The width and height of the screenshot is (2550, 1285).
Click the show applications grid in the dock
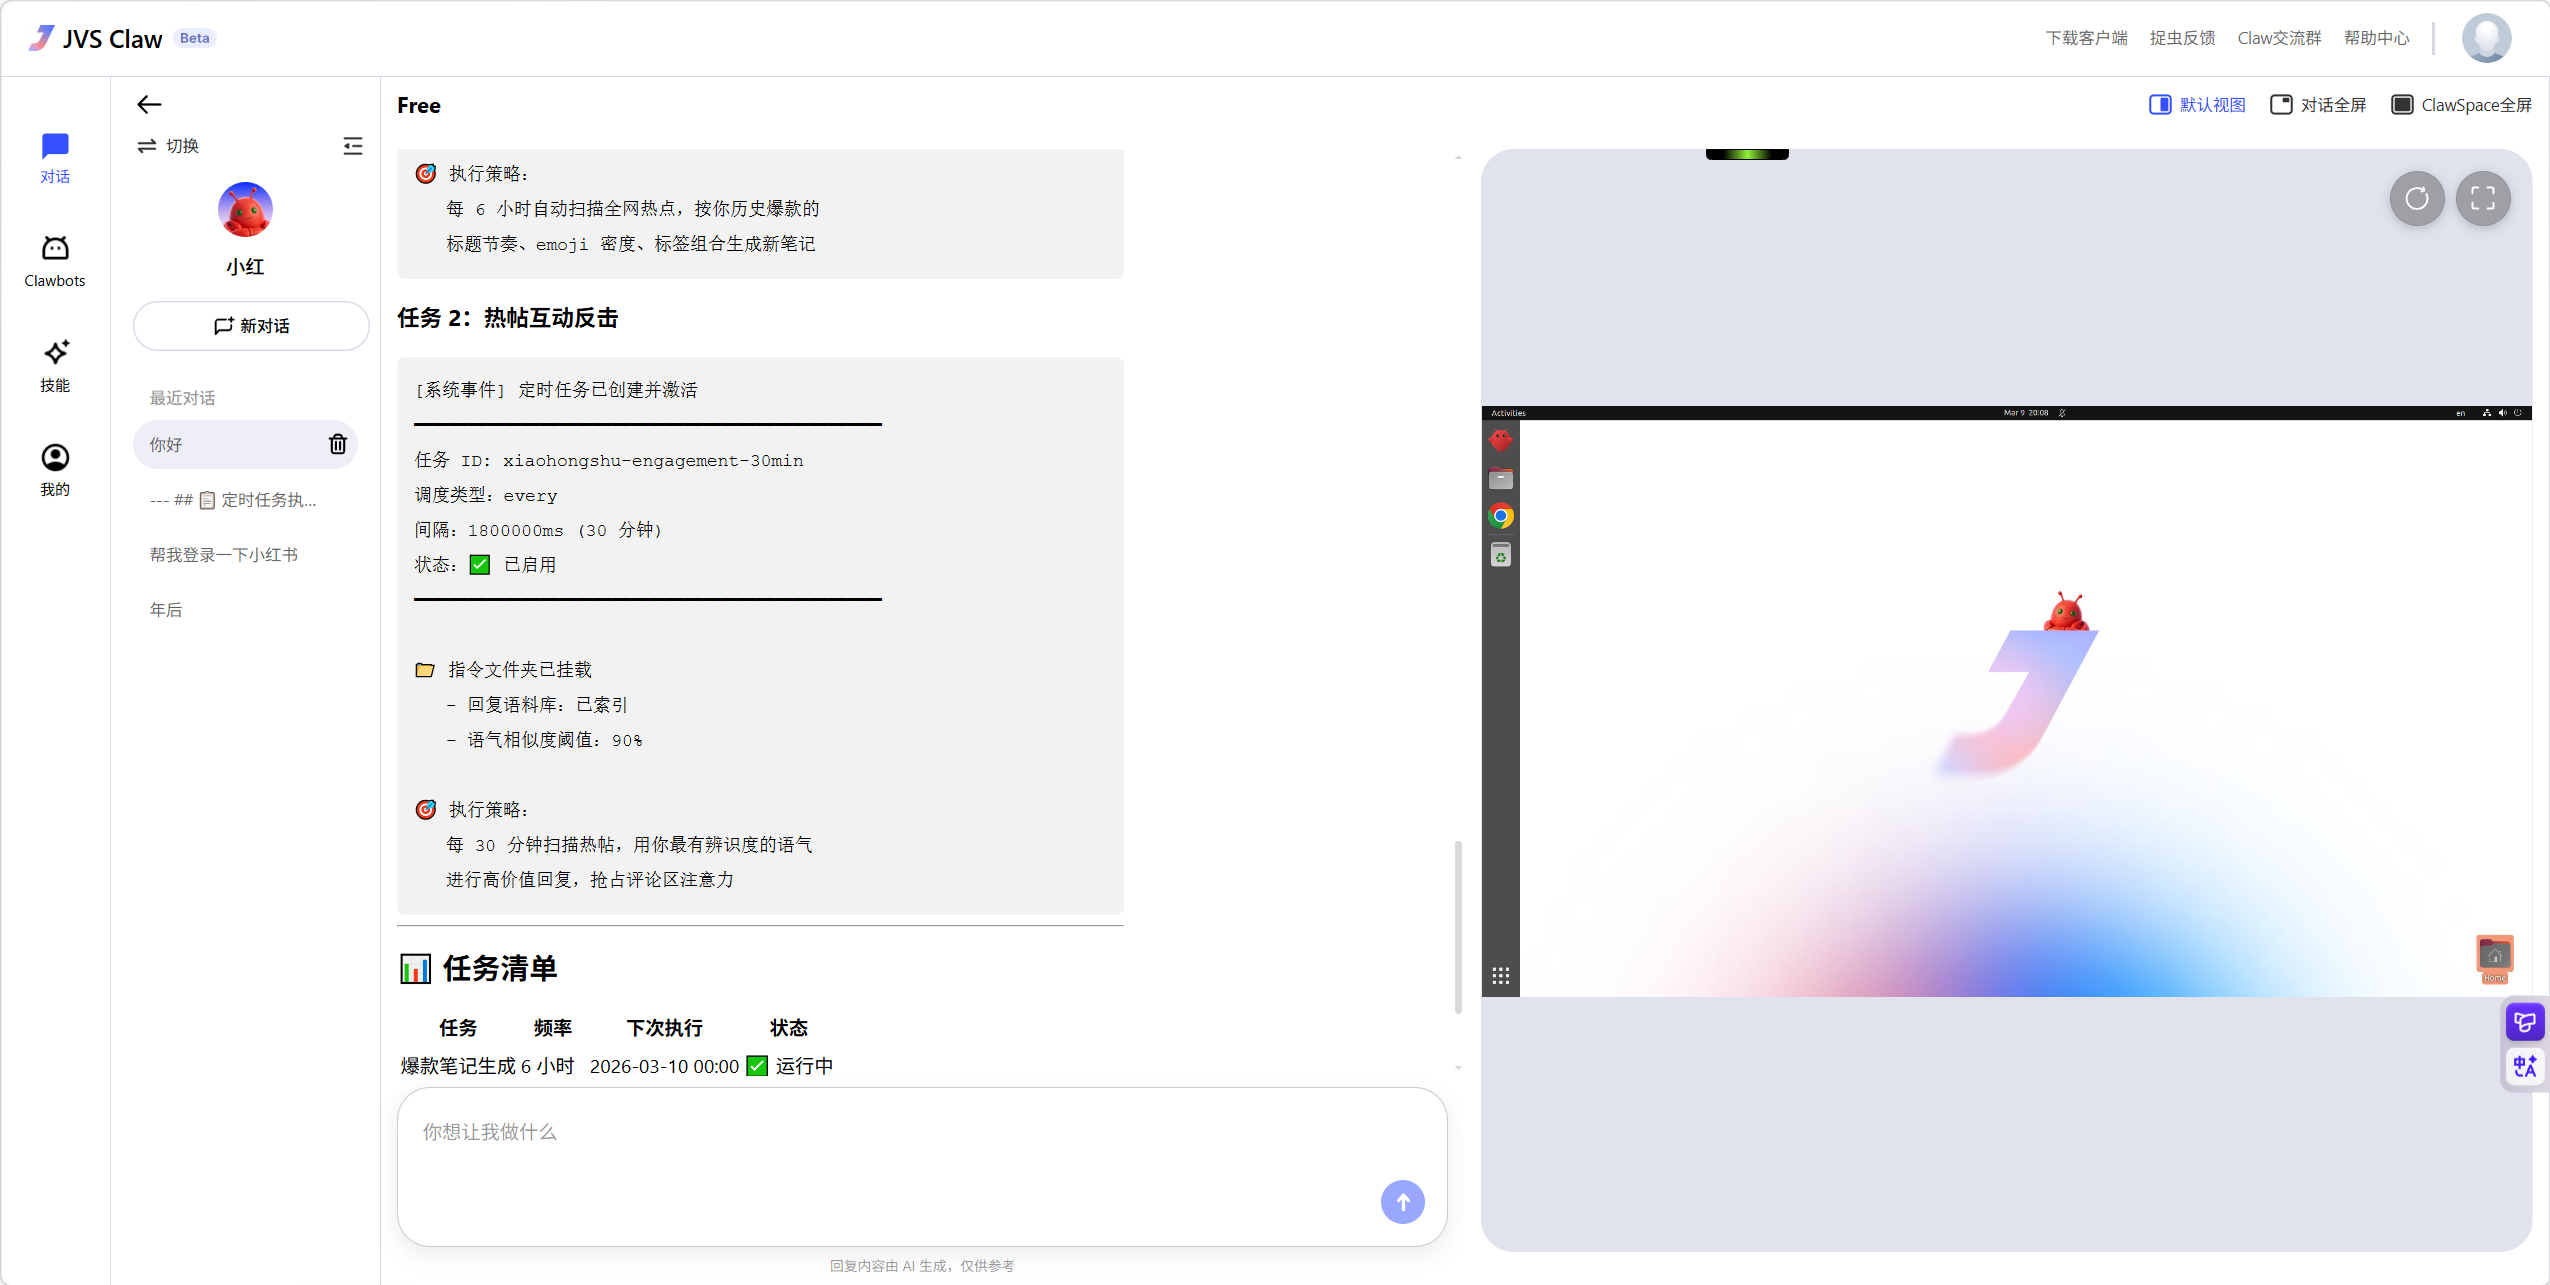point(1500,974)
